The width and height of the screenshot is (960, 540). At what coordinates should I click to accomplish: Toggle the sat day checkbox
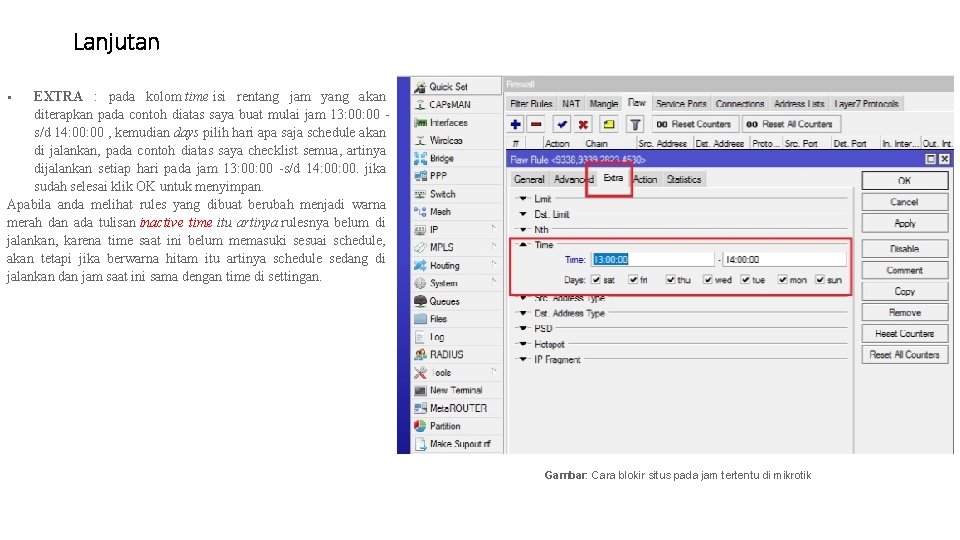coord(596,280)
